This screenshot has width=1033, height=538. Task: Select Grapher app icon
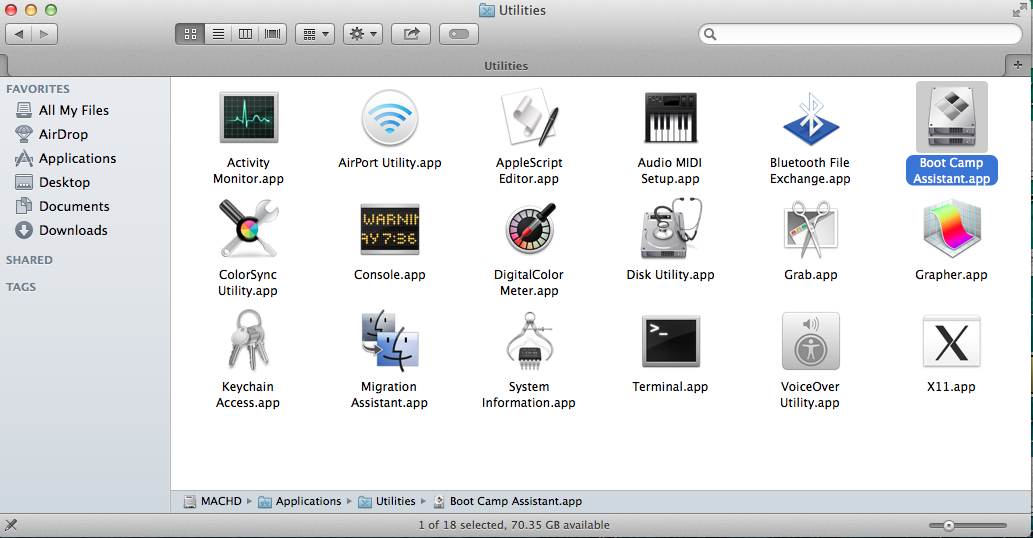[x=951, y=229]
